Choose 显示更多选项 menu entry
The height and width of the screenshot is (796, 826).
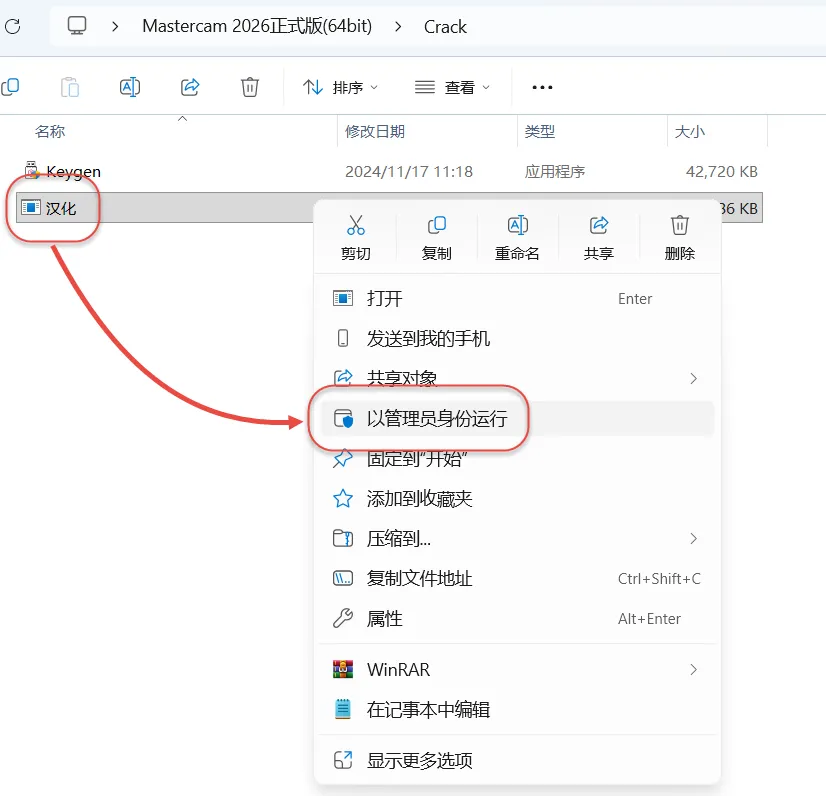click(x=517, y=760)
